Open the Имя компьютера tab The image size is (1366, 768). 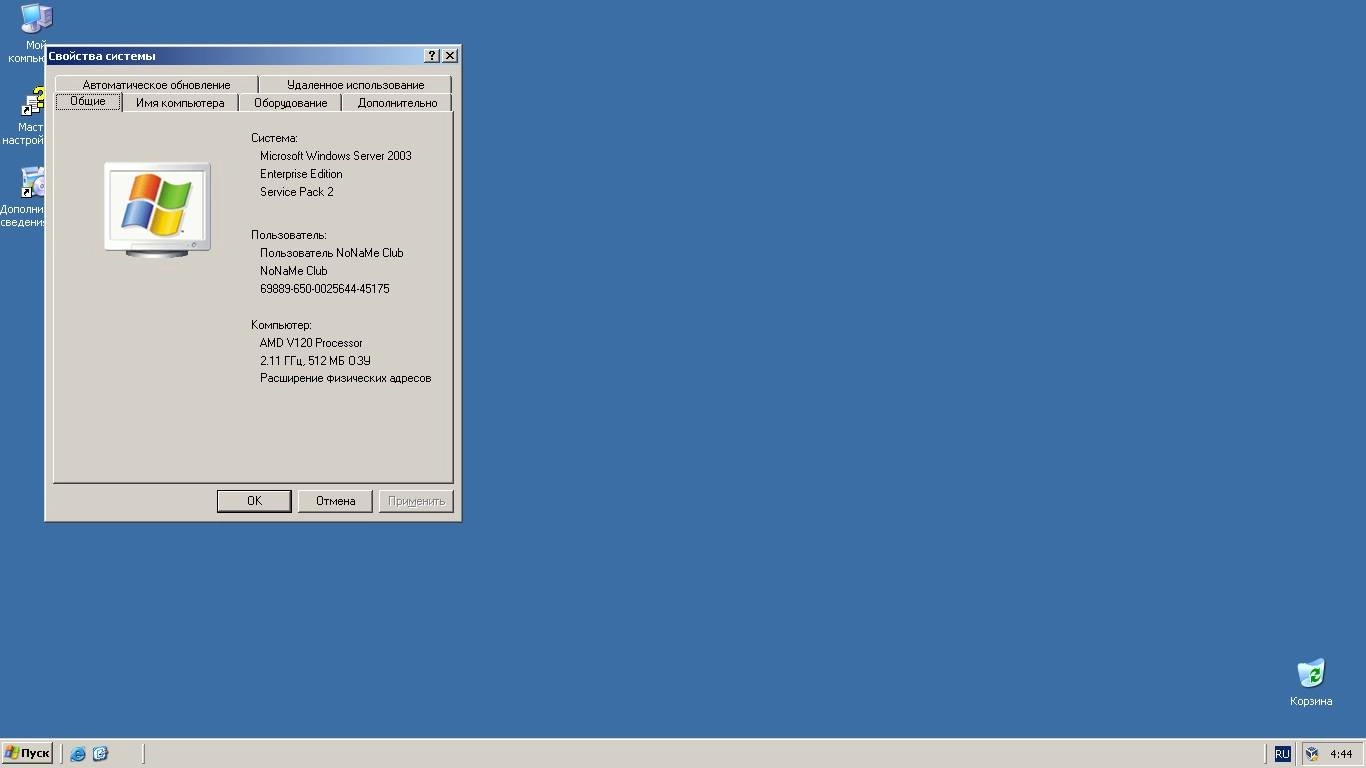pyautogui.click(x=180, y=103)
